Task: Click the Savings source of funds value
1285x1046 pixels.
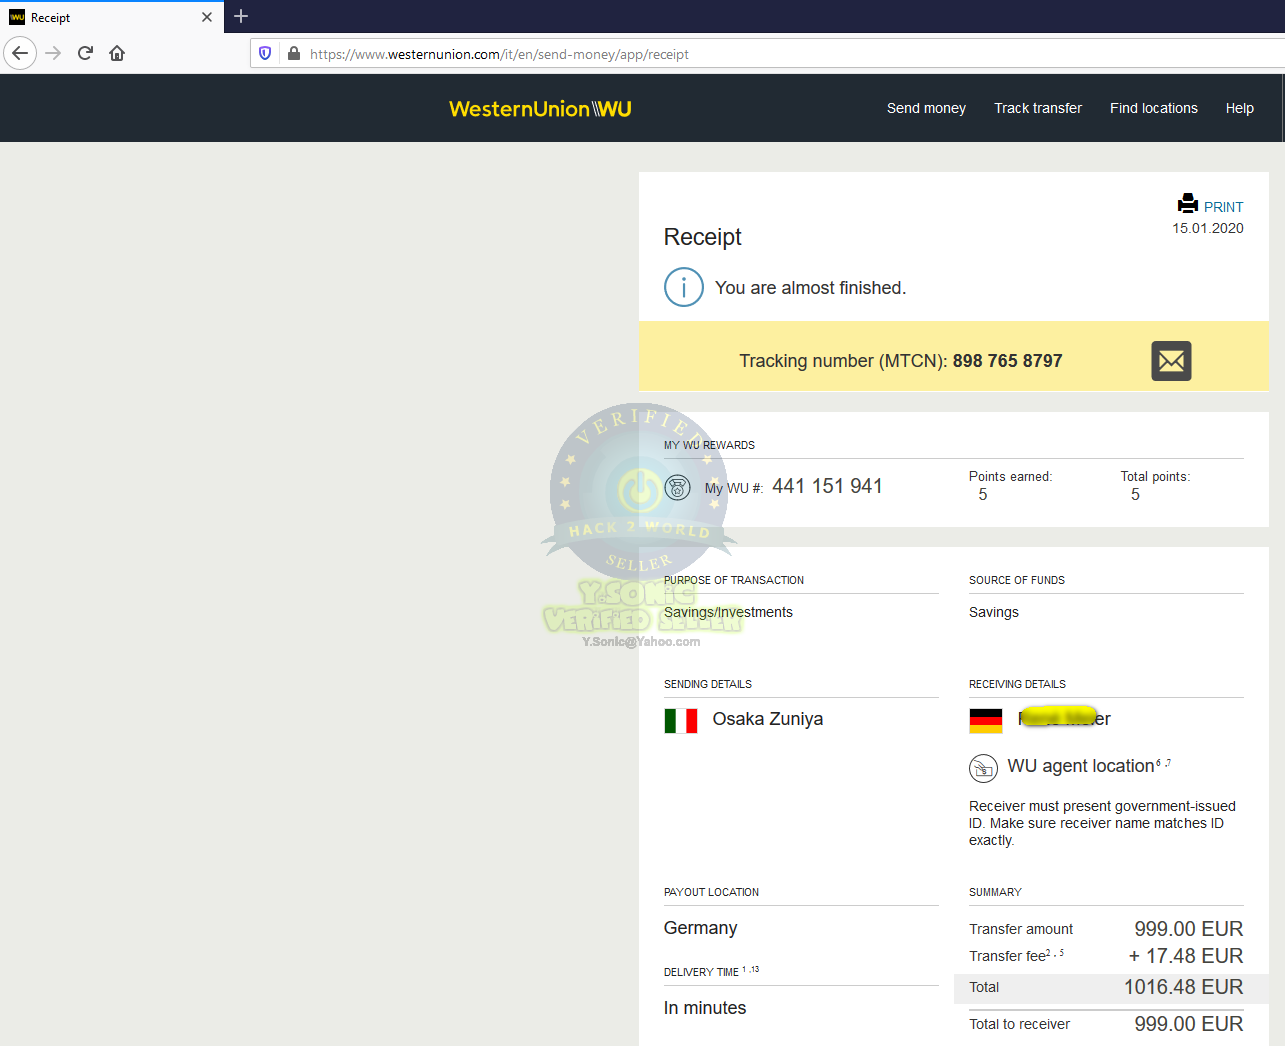Action: point(994,612)
